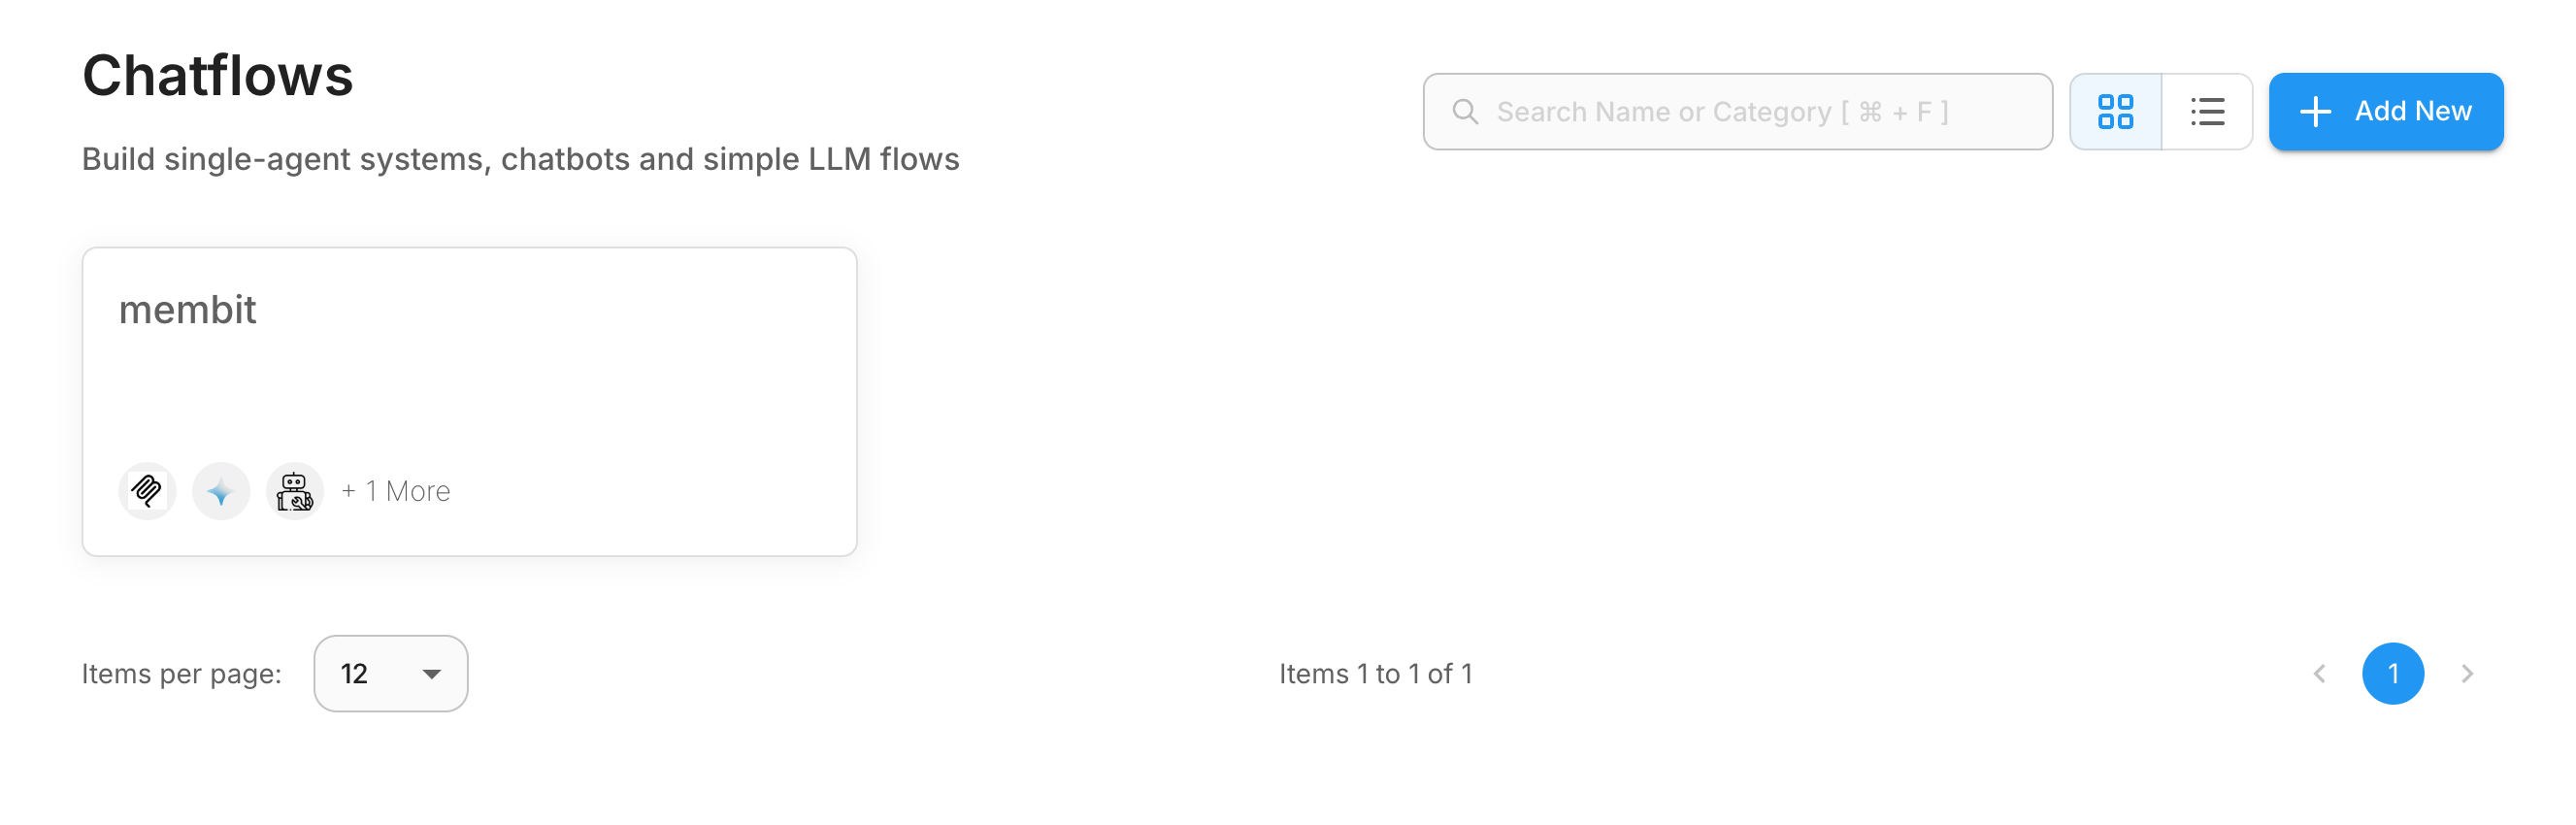Open the paperclip node icon on membit card
2576x825 pixels.
click(147, 490)
